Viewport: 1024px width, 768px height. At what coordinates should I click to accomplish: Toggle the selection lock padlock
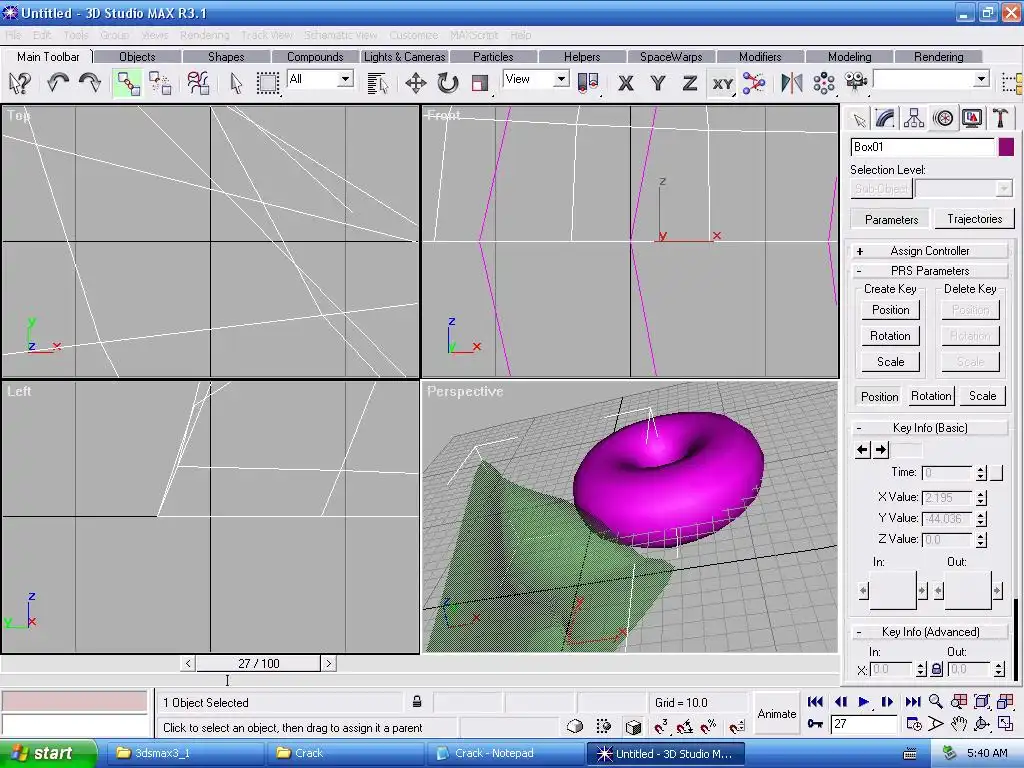417,702
